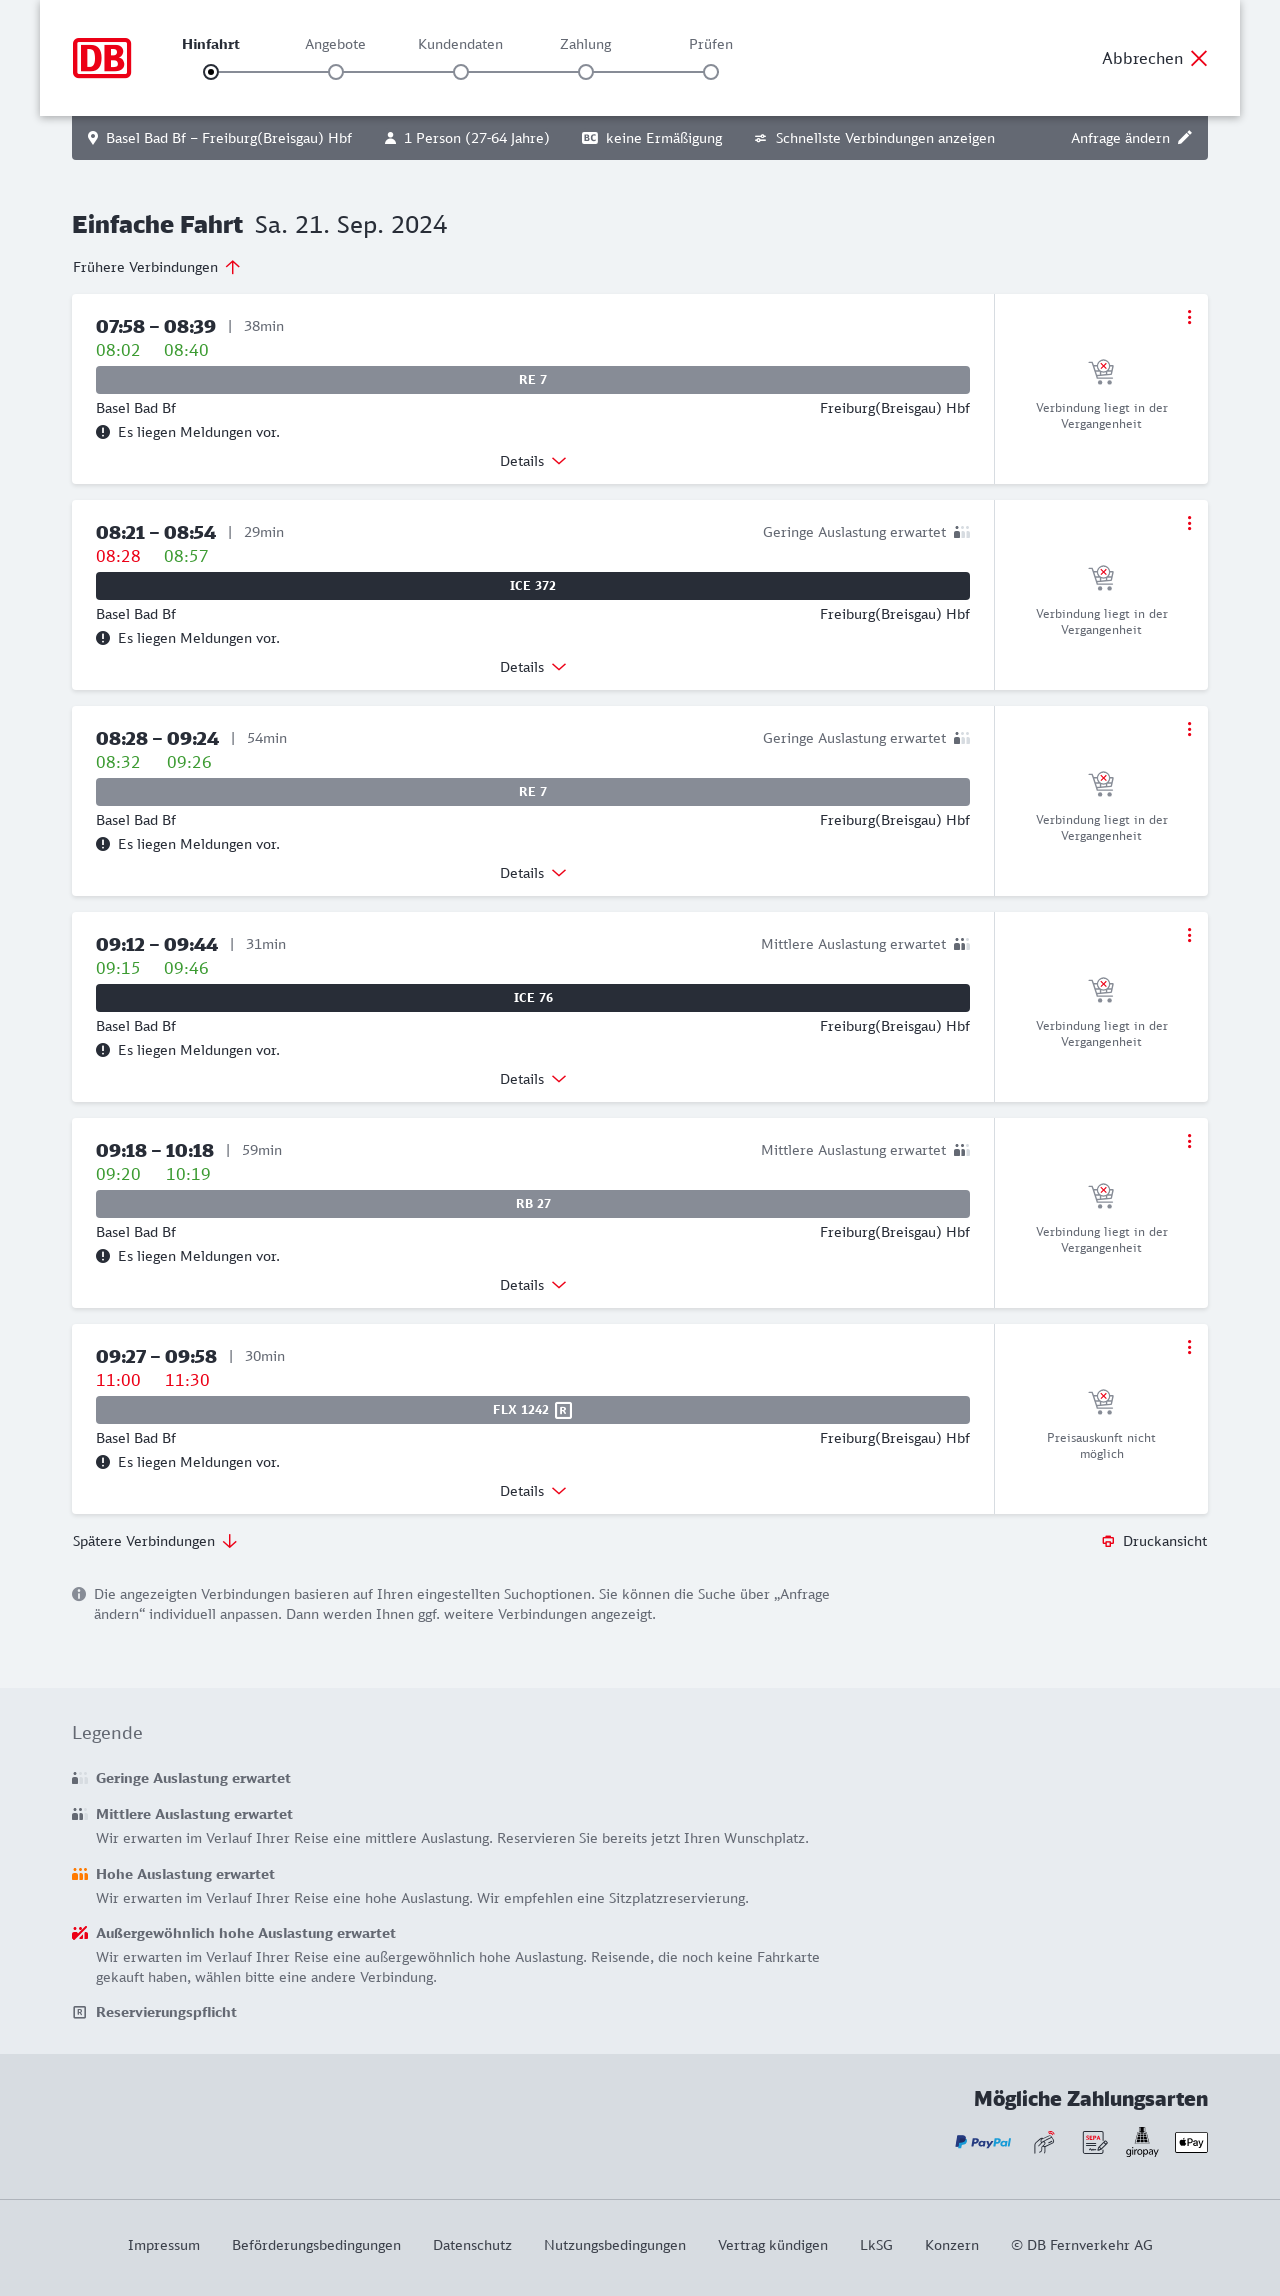
Task: Expand Details for the ICE 76 connection
Action: 533,1079
